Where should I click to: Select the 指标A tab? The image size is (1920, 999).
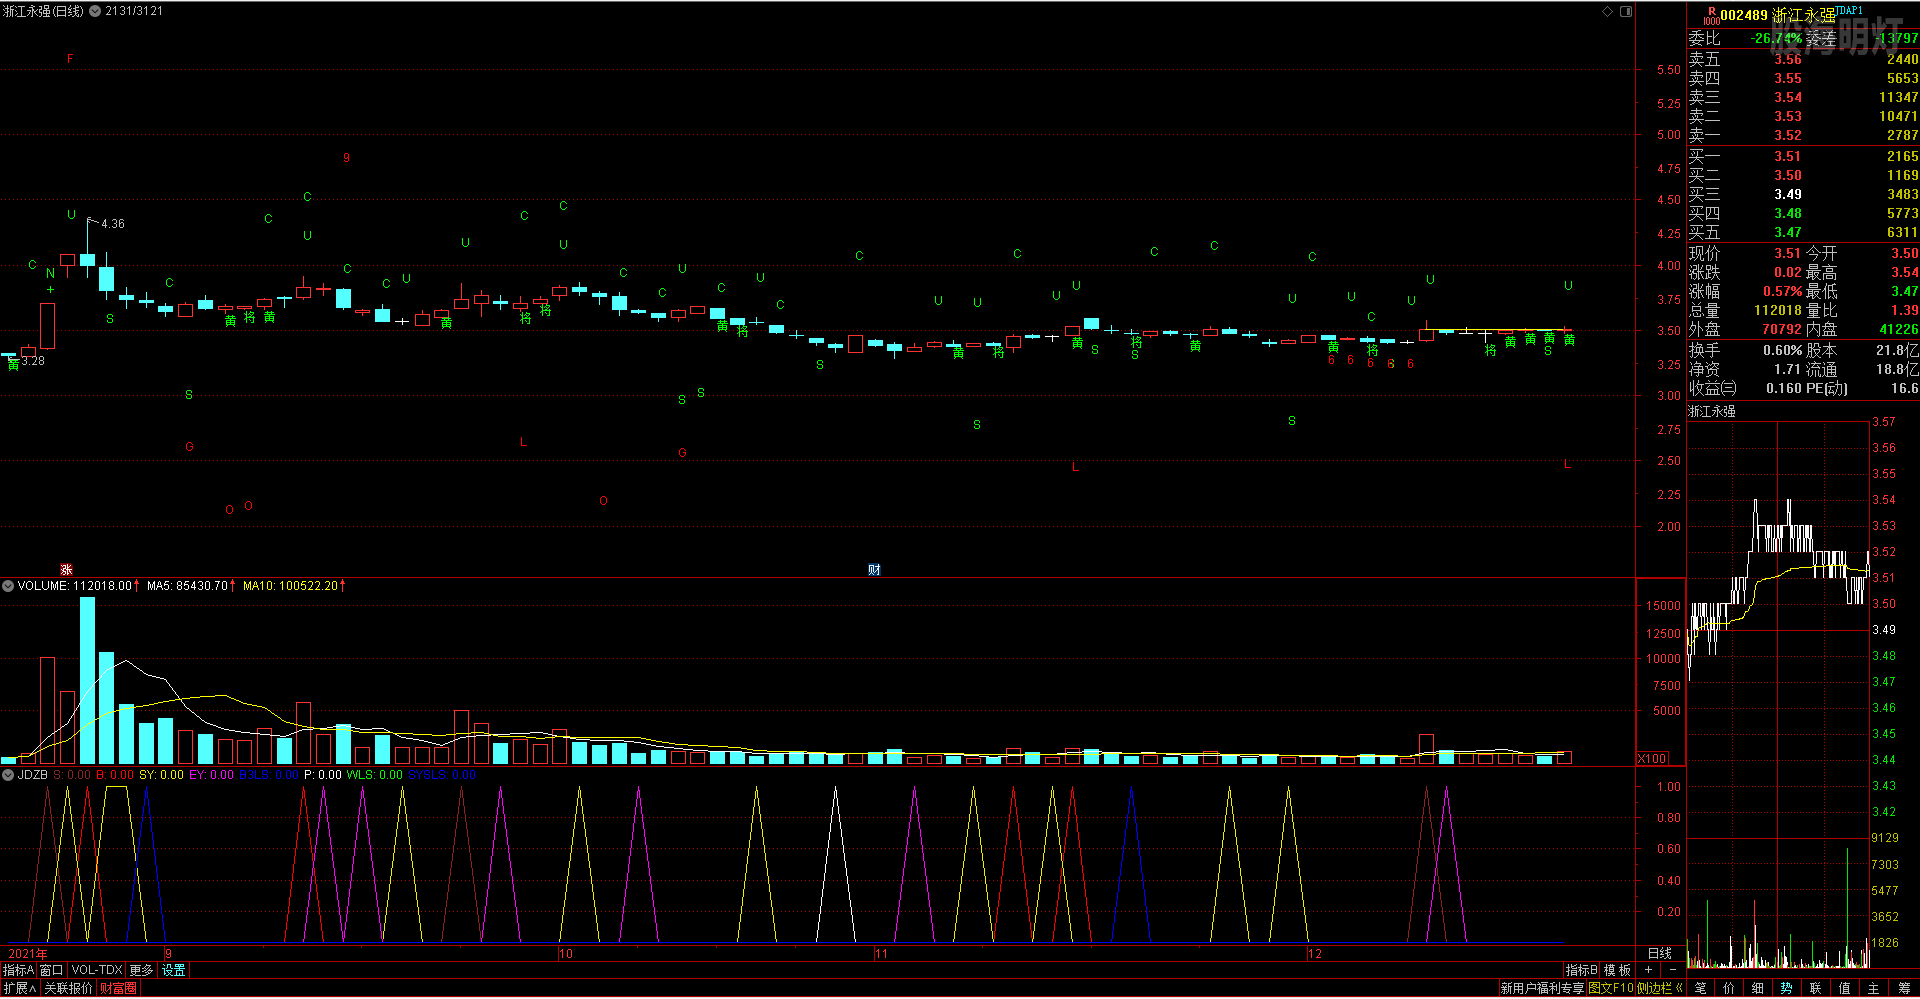click(18, 970)
